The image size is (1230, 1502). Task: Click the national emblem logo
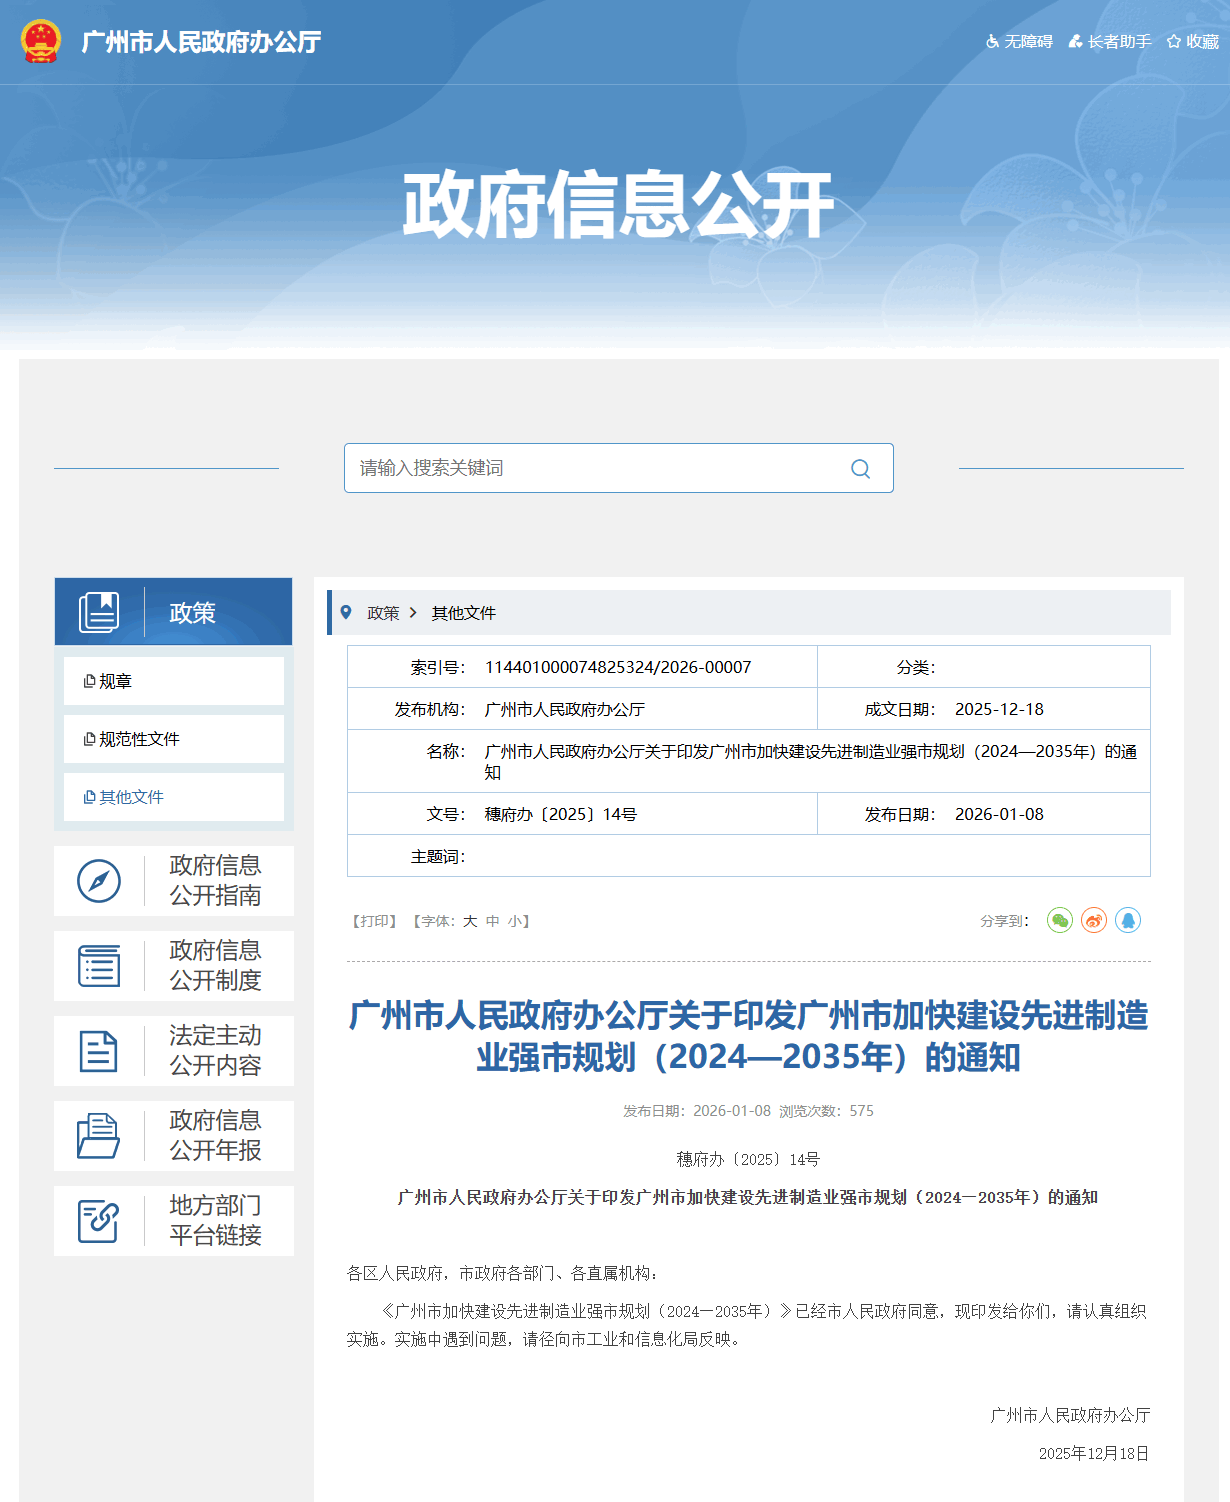tap(41, 42)
